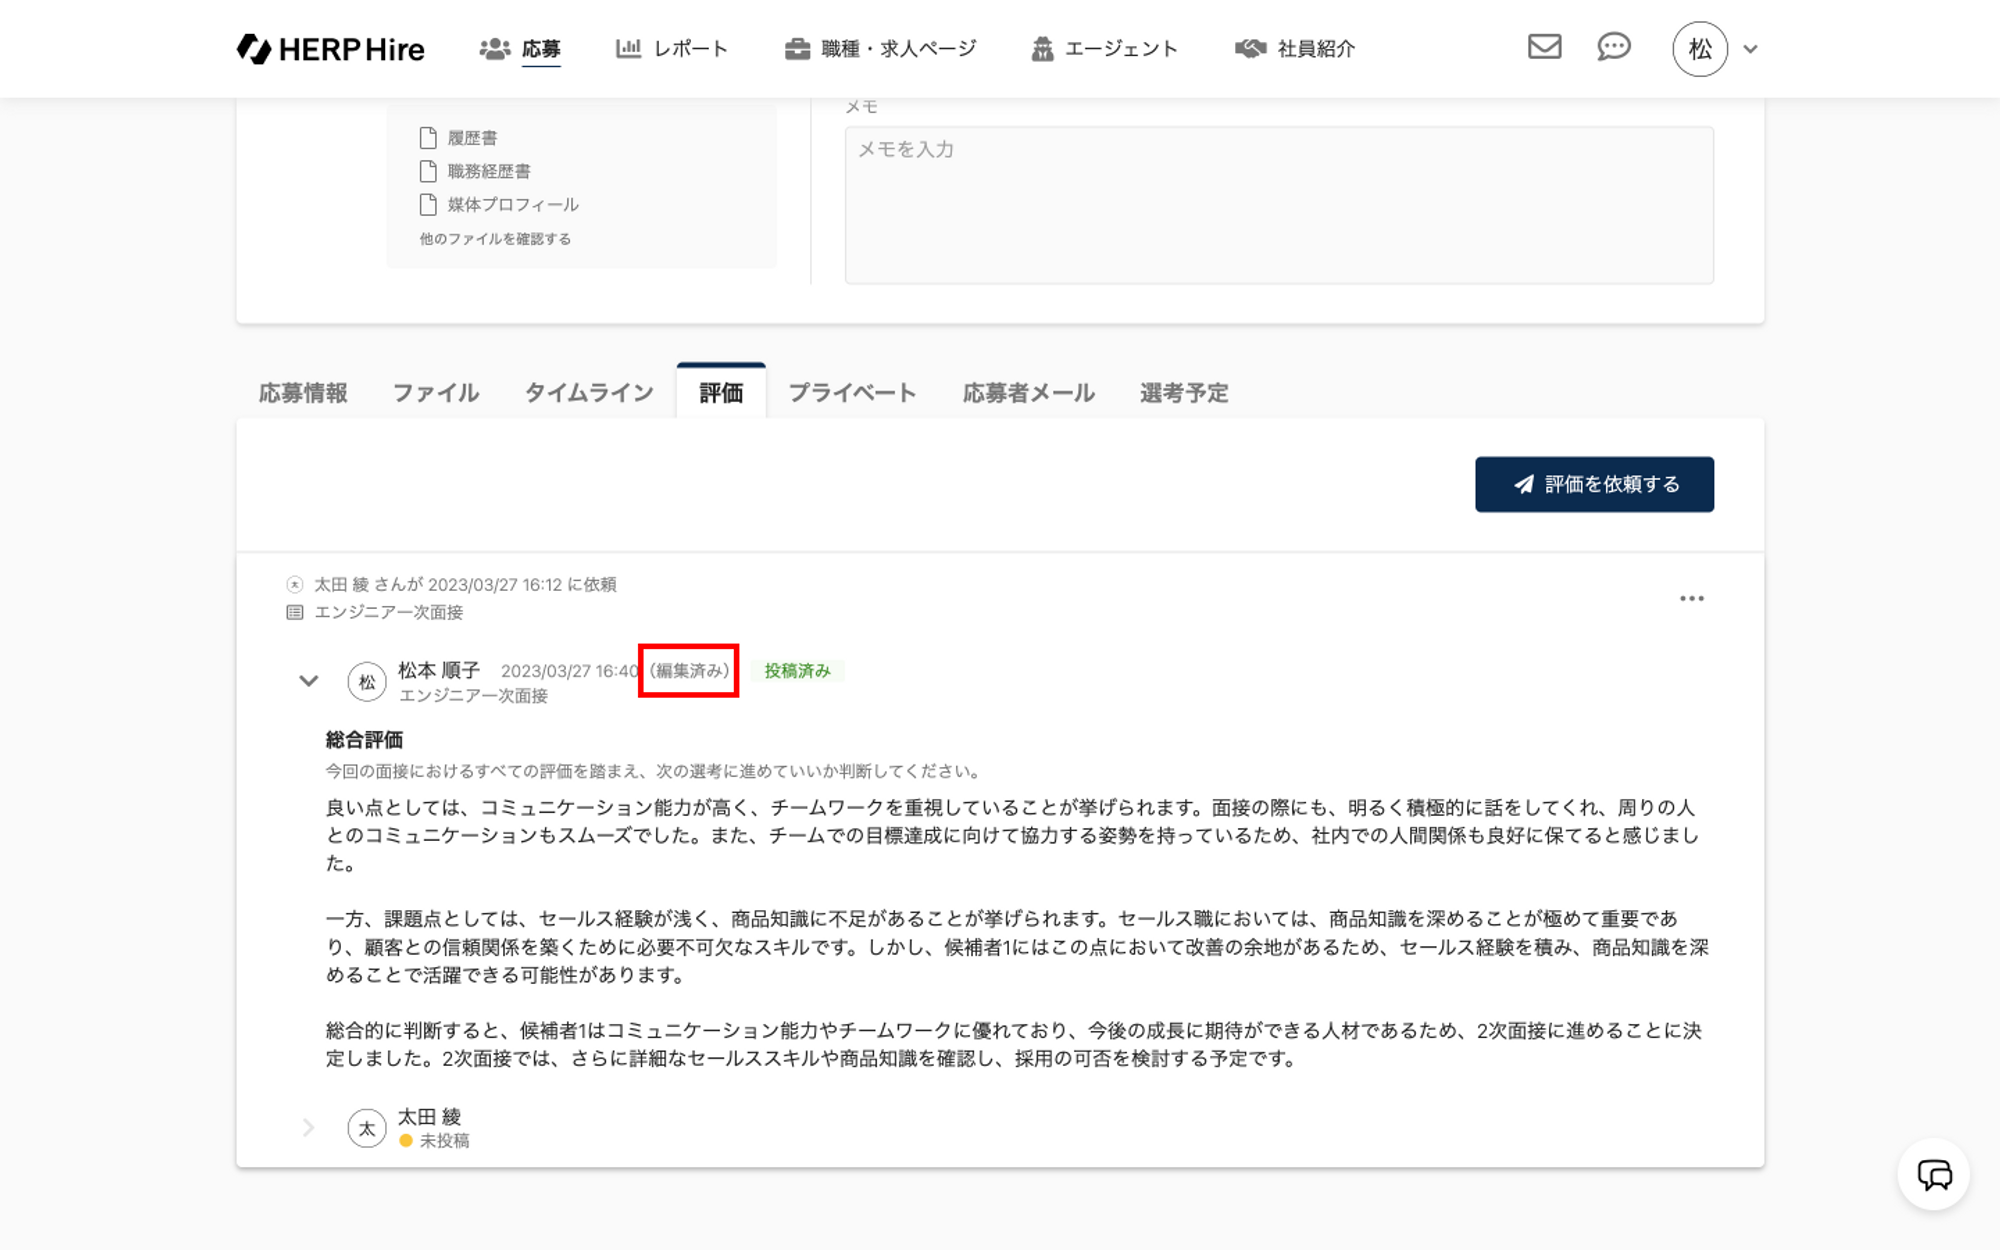Open the レポート menu
The height and width of the screenshot is (1250, 2000).
(x=672, y=49)
